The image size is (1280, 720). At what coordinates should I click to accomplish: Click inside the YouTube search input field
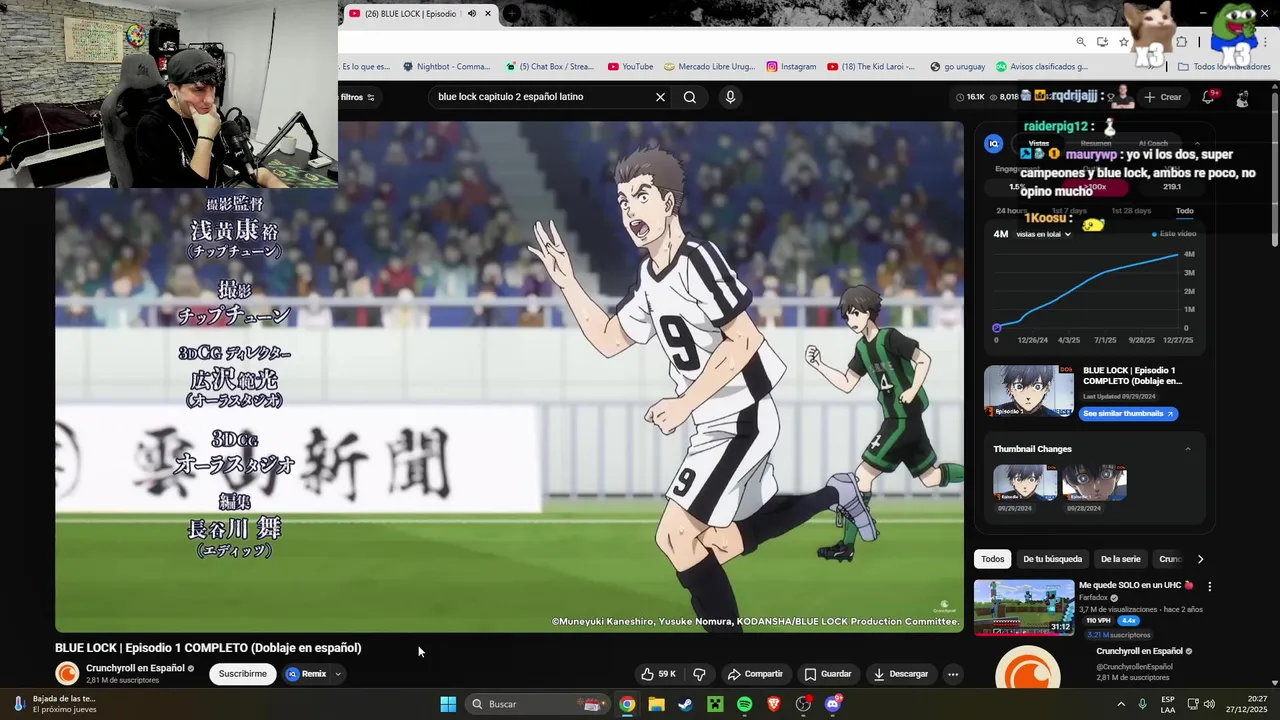pos(540,97)
